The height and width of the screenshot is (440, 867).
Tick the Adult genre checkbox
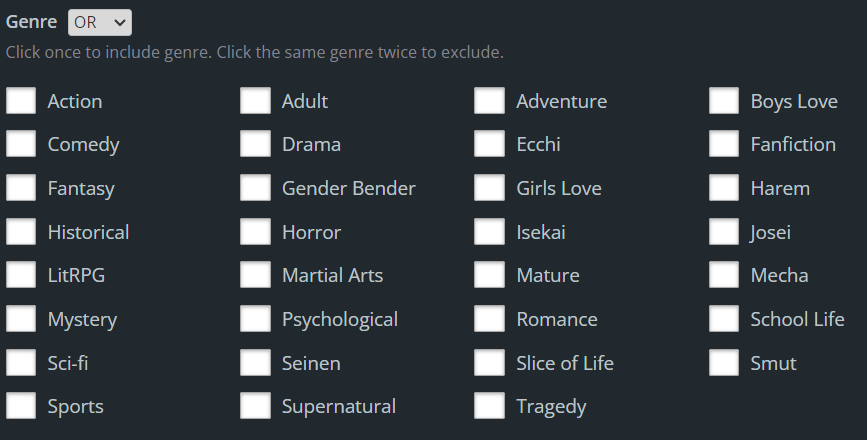click(255, 101)
